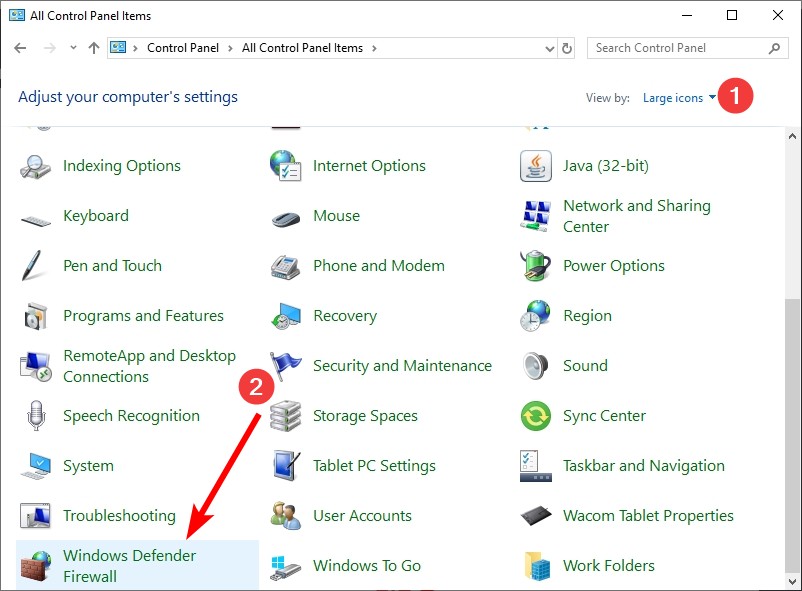
Task: Open Programs and Features link text
Action: pyautogui.click(x=143, y=316)
